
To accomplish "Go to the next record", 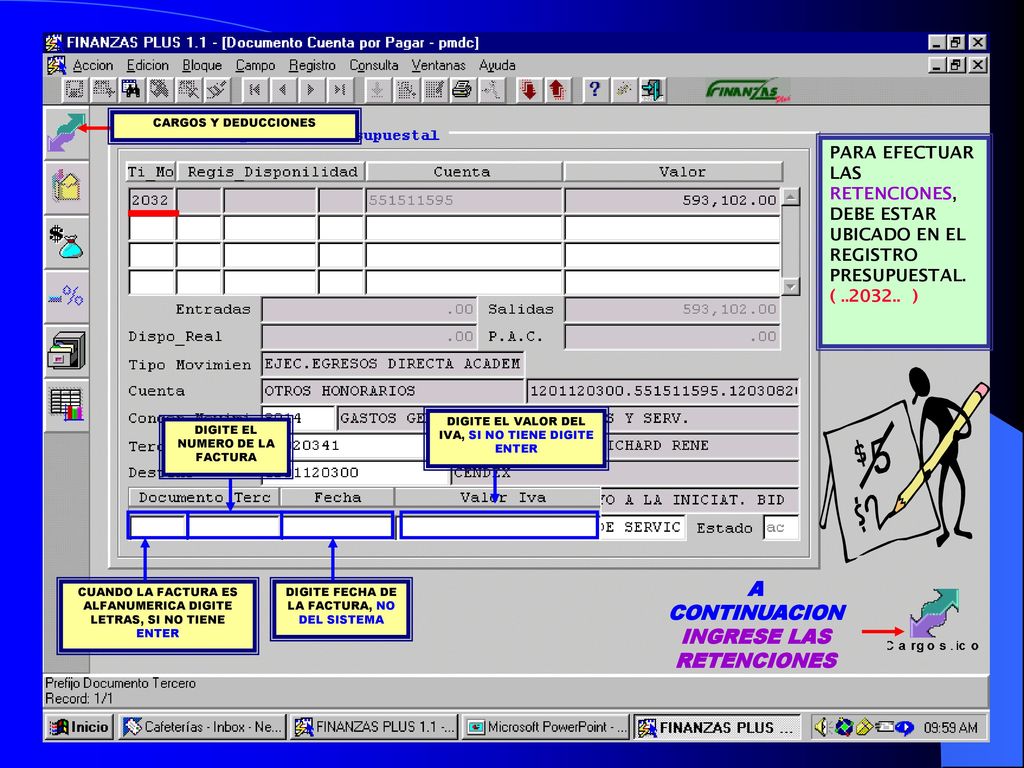I will coord(311,89).
